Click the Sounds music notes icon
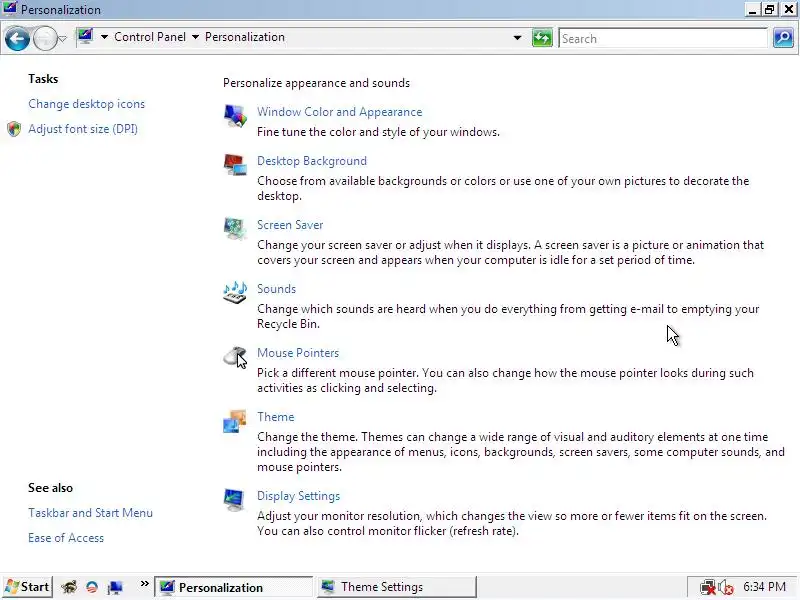The width and height of the screenshot is (800, 600). pyautogui.click(x=235, y=293)
